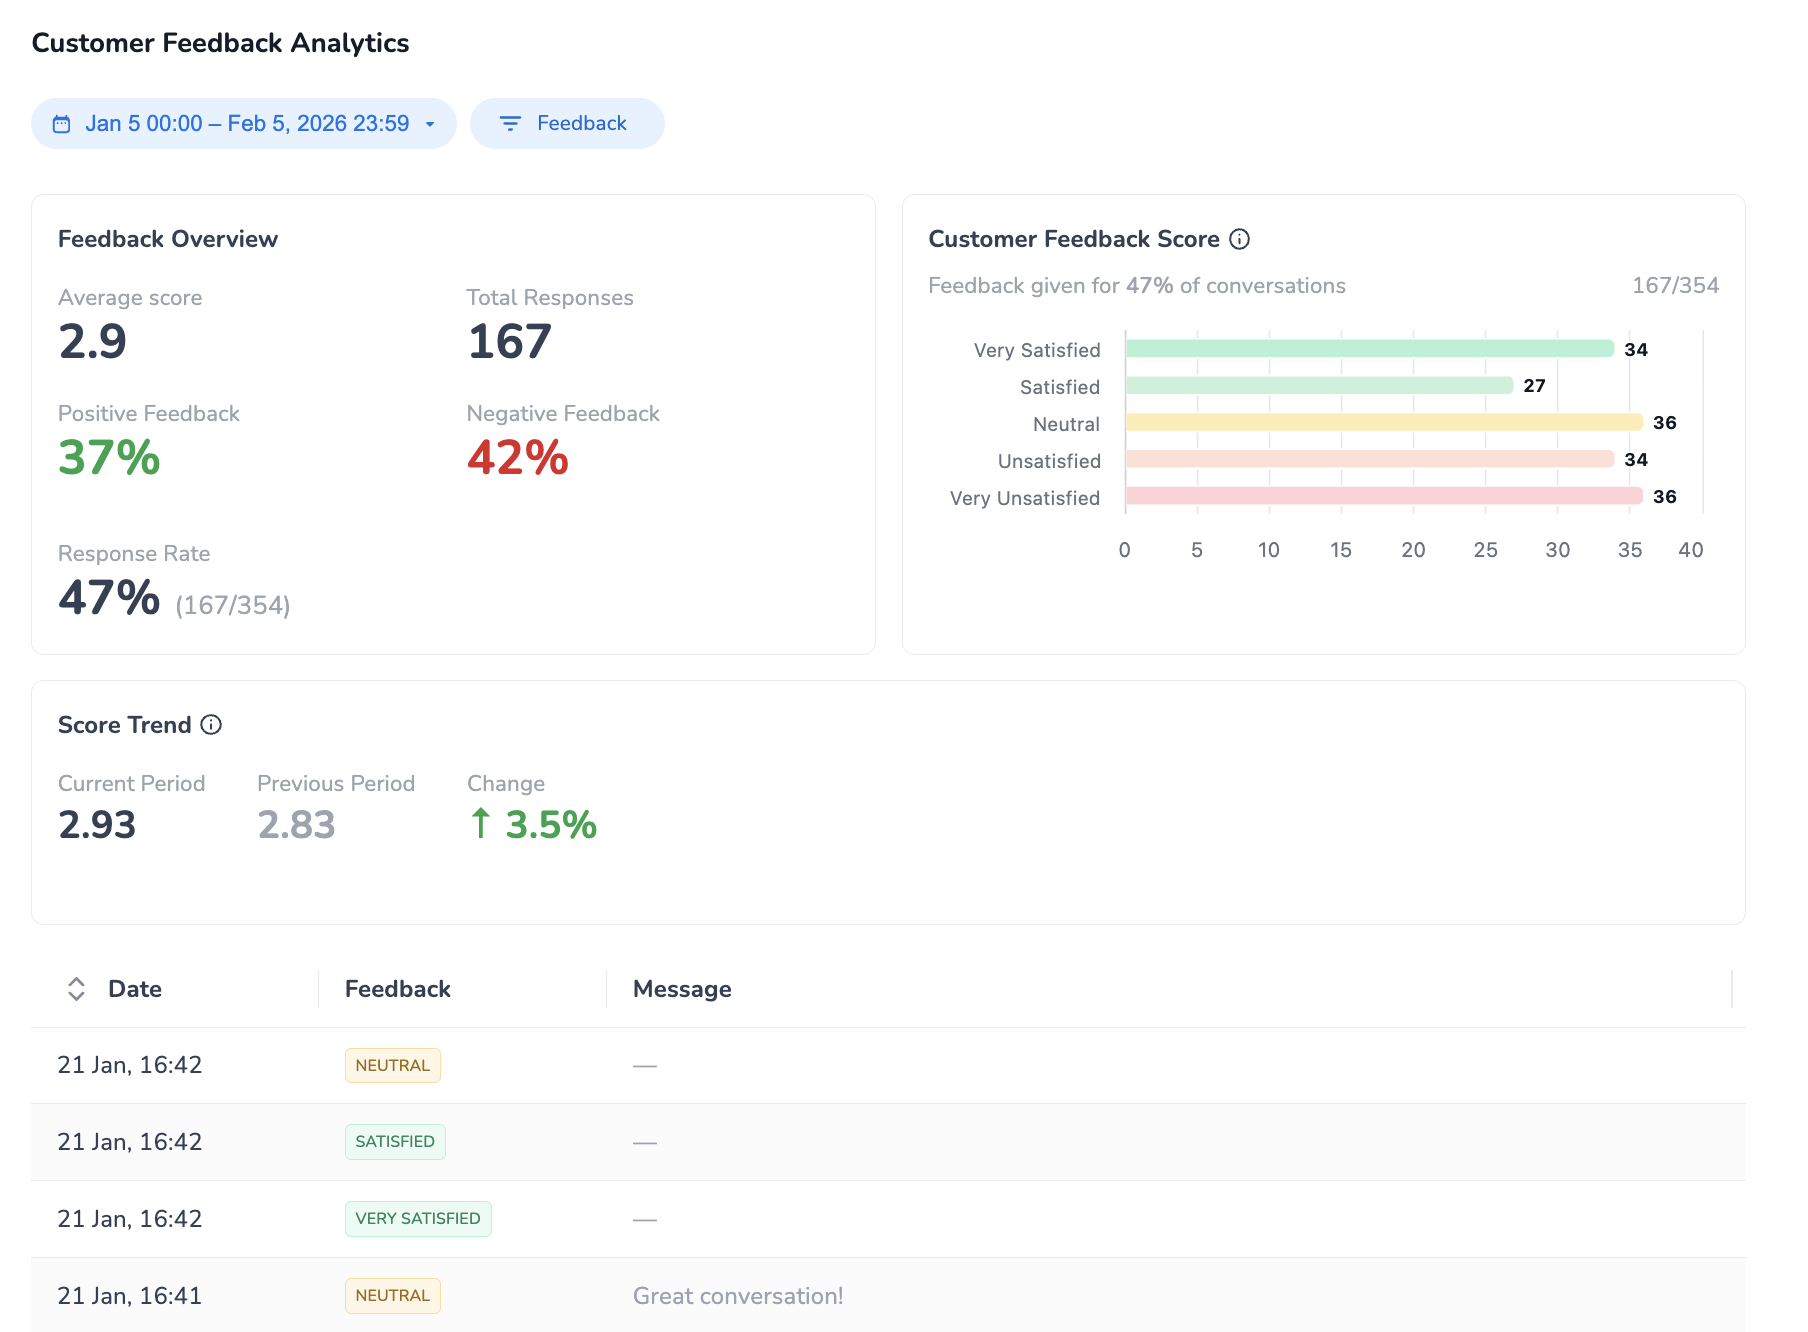This screenshot has width=1808, height=1332.
Task: Click the VERY SATISFIED badge in table
Action: [418, 1219]
